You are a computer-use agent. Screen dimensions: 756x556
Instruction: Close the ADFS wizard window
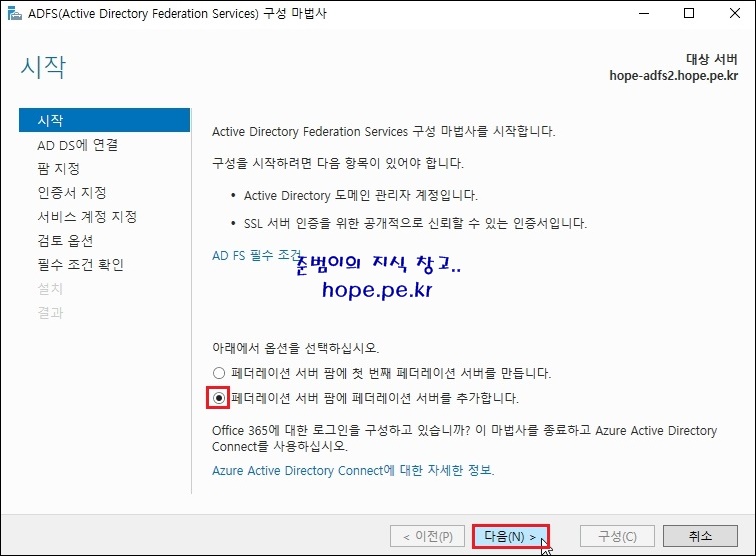pyautogui.click(x=735, y=14)
